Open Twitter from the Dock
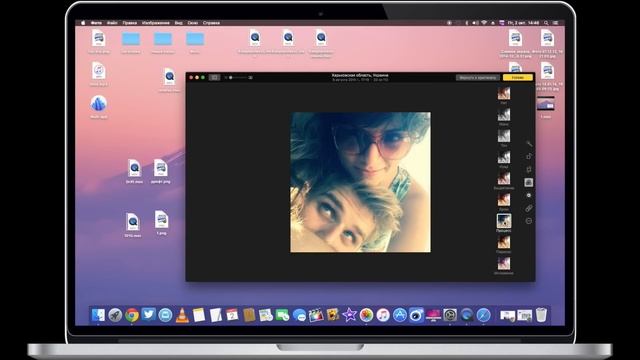 pos(149,315)
